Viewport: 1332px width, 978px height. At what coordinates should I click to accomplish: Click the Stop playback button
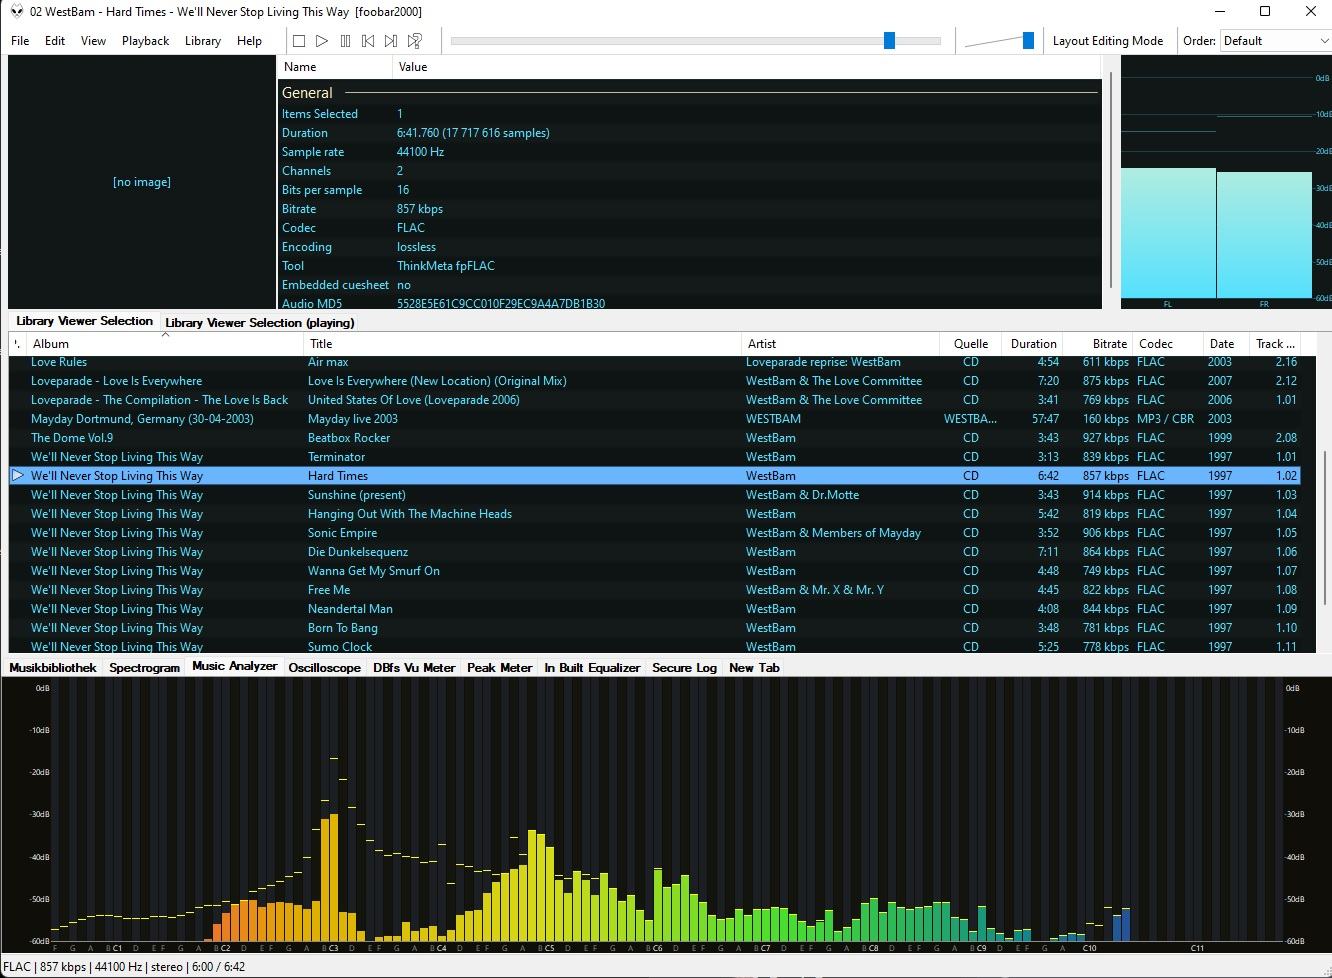click(x=298, y=41)
